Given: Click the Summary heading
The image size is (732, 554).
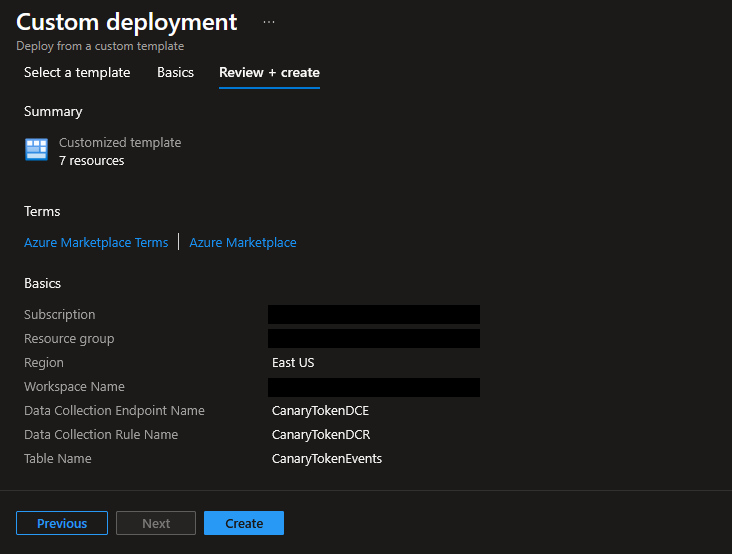Looking at the screenshot, I should point(53,112).
